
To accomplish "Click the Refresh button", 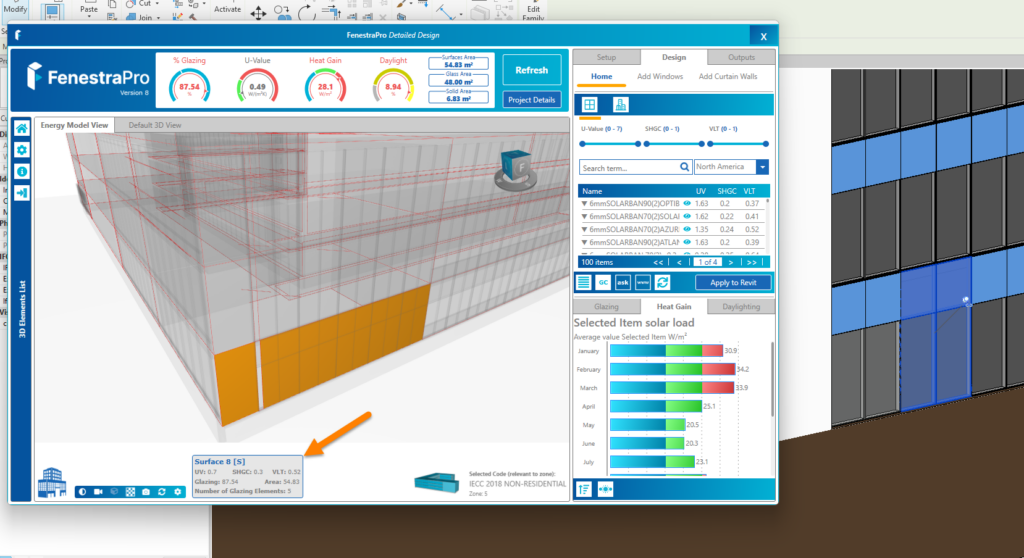I will pos(532,70).
